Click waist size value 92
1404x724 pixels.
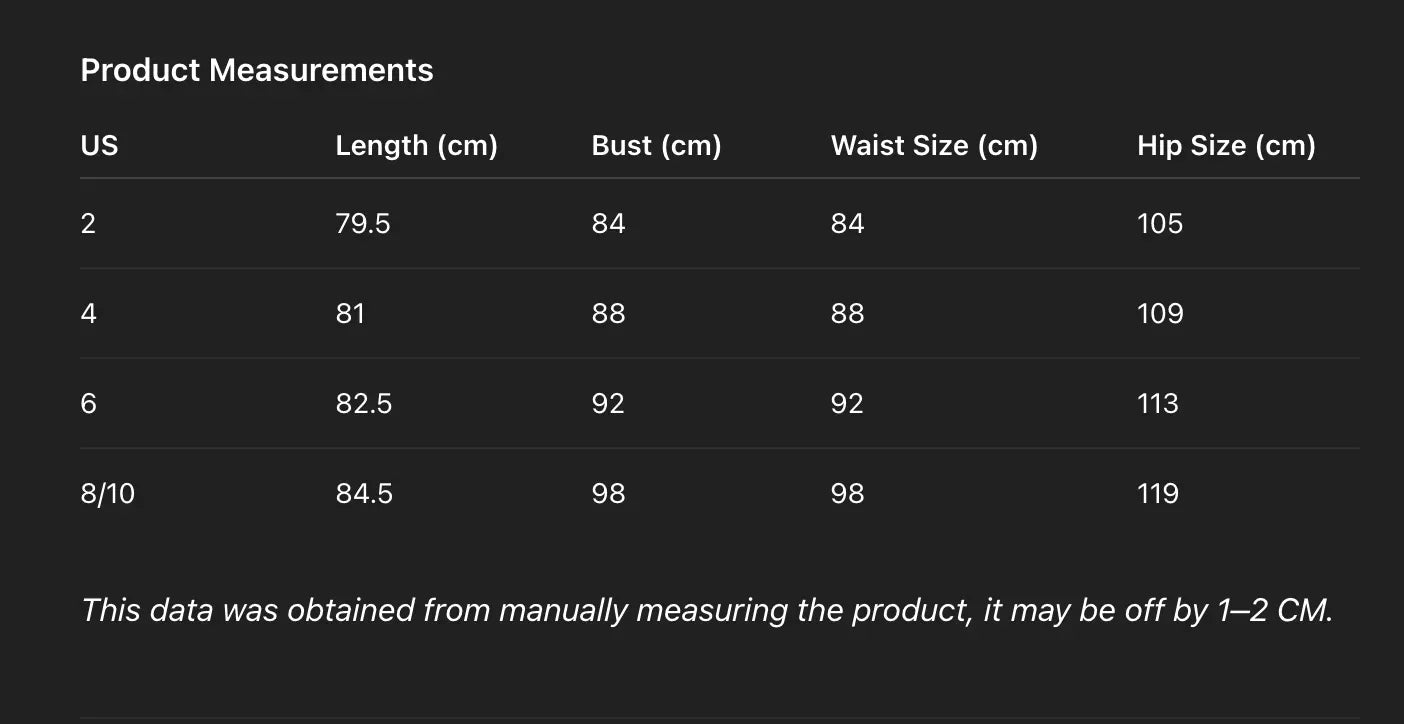[x=847, y=403]
